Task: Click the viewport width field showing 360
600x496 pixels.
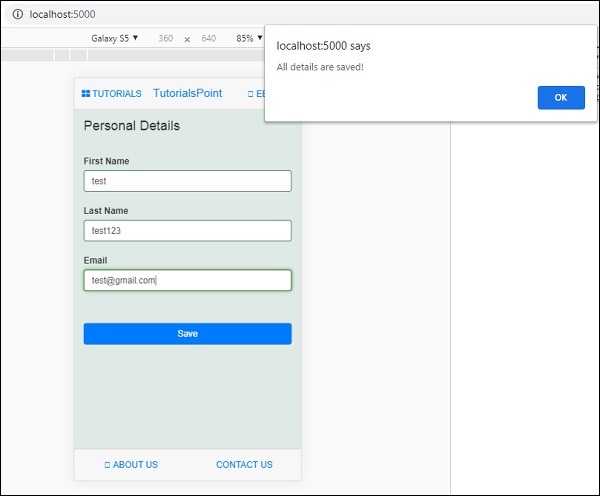Action: click(x=165, y=38)
